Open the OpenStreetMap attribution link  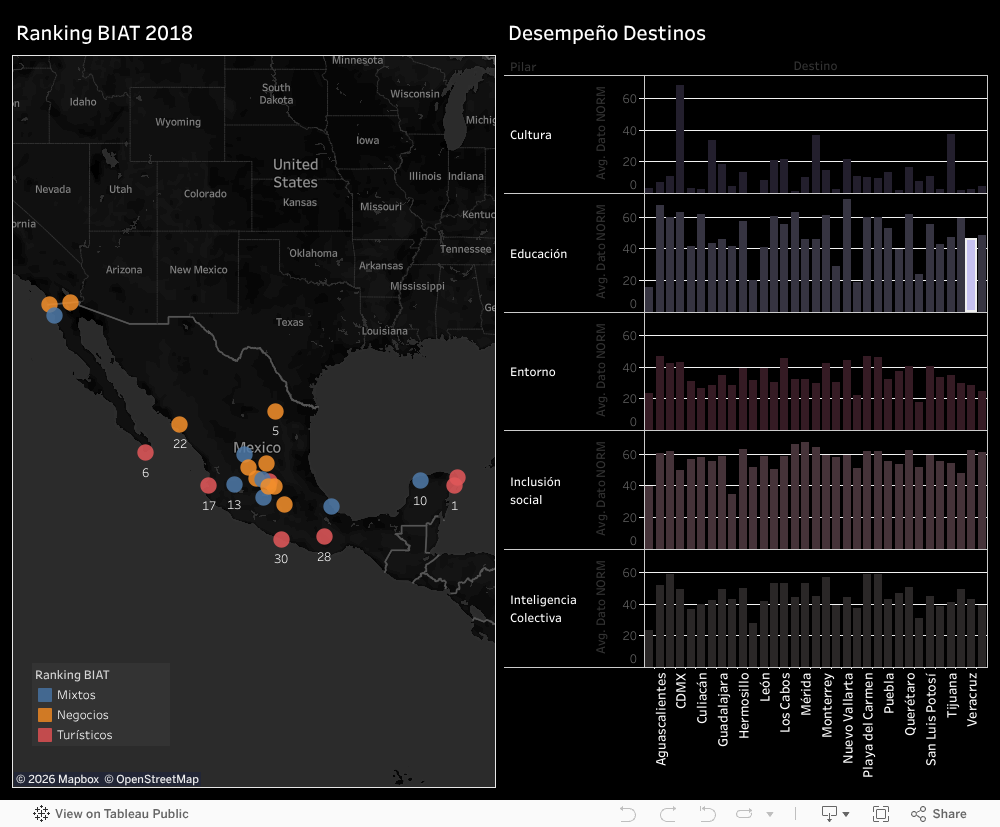point(157,779)
